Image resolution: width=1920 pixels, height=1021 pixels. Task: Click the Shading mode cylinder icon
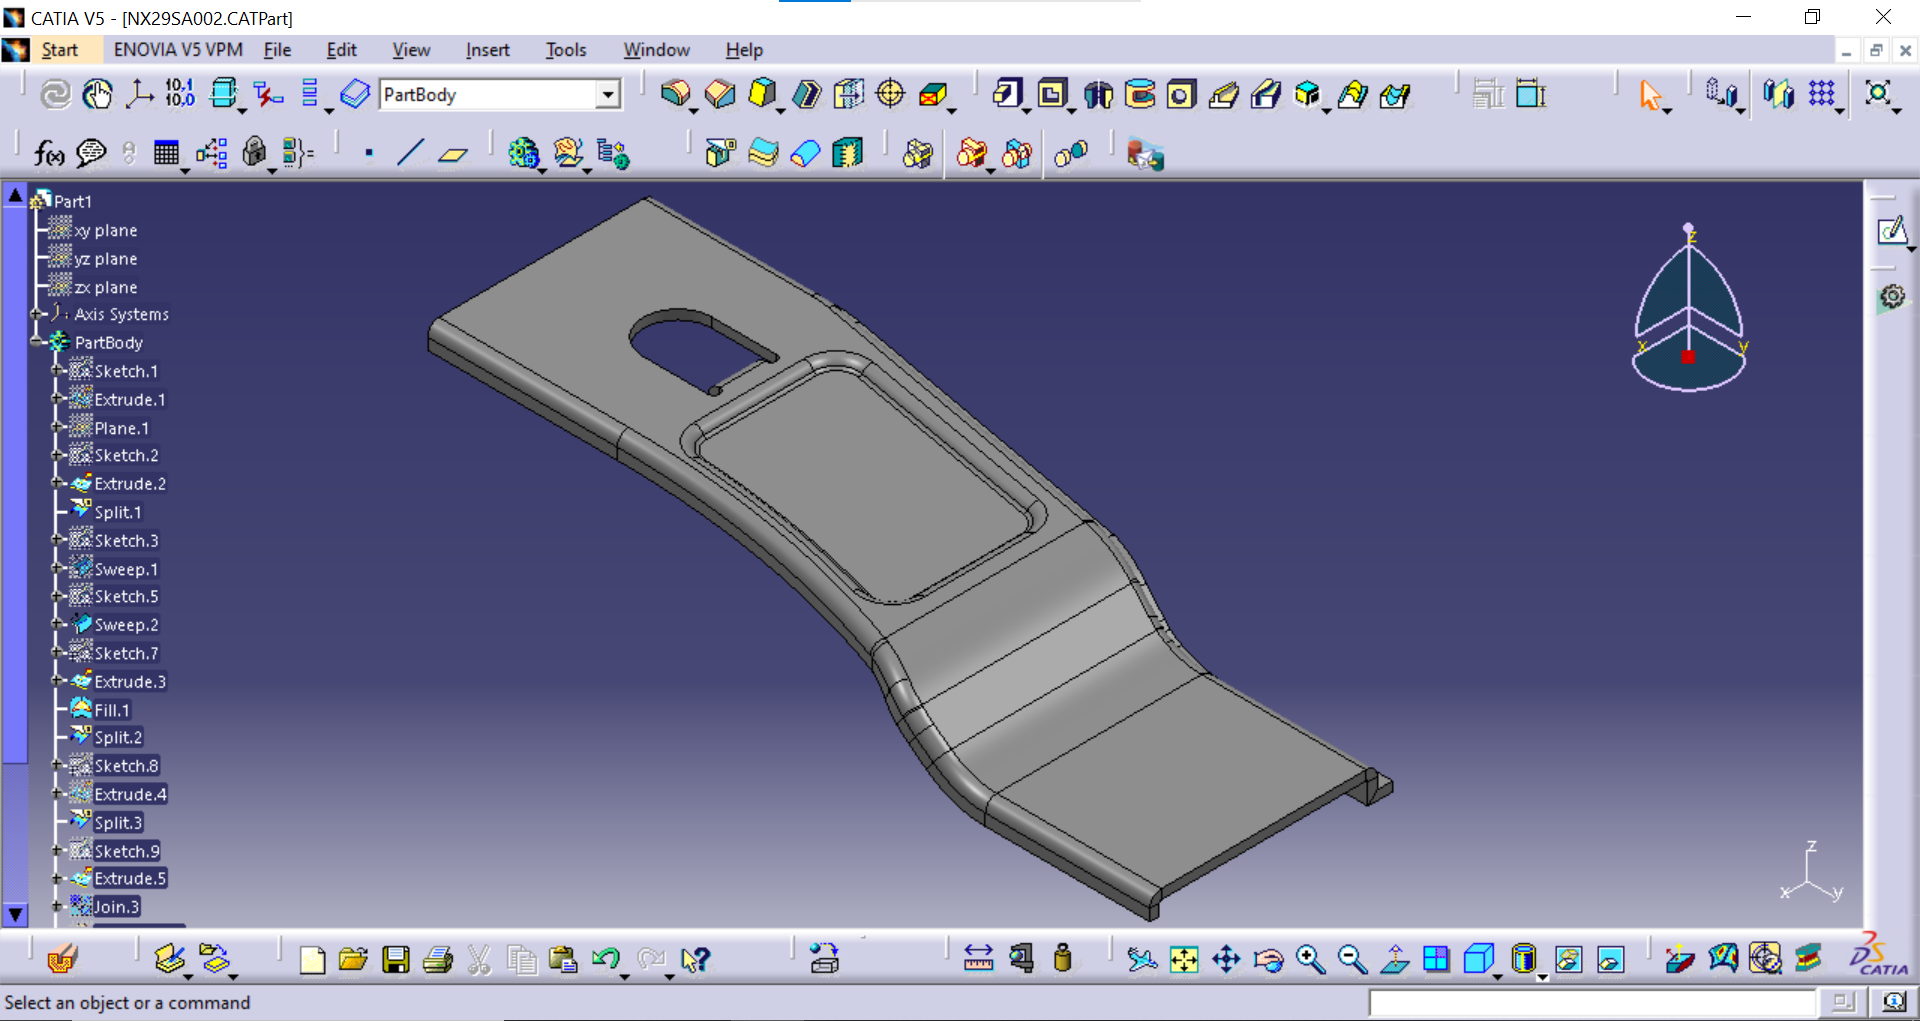coord(1523,960)
